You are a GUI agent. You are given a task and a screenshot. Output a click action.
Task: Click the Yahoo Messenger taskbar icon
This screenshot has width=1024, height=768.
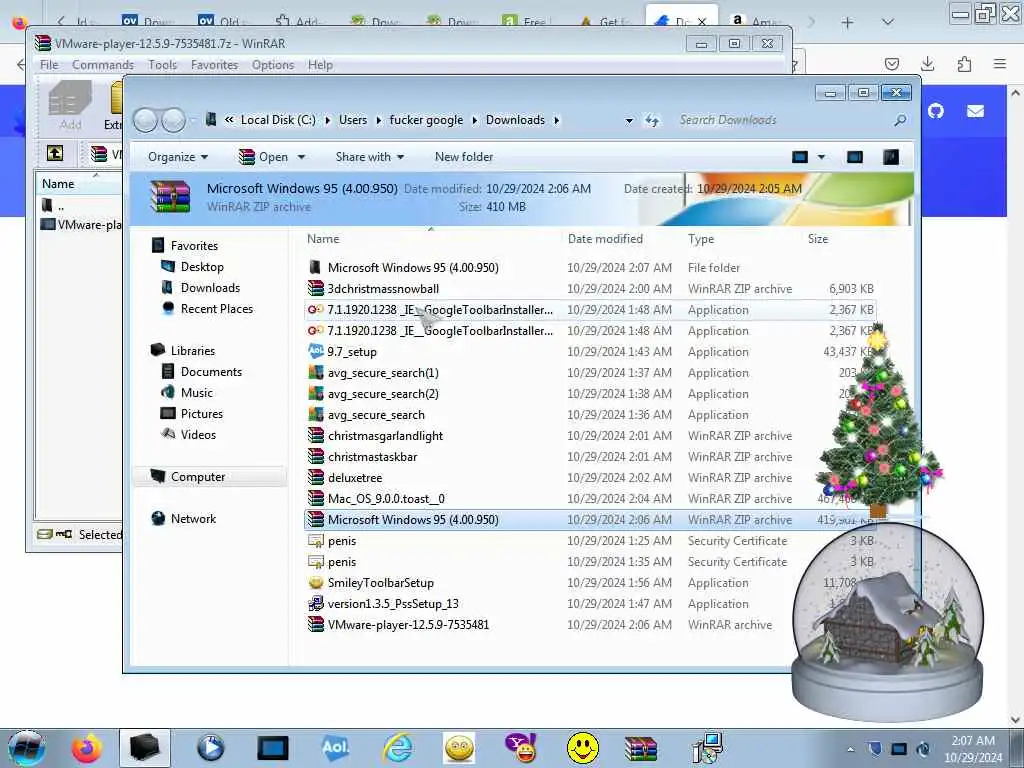click(521, 748)
